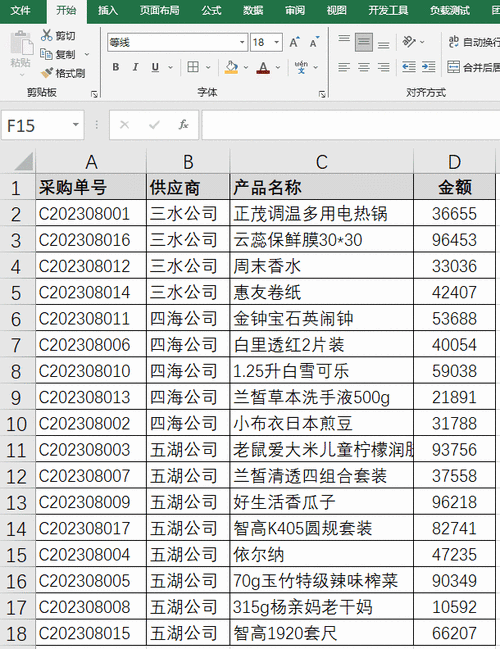This screenshot has height=649, width=500.
Task: Select column A header
Action: coord(91,162)
